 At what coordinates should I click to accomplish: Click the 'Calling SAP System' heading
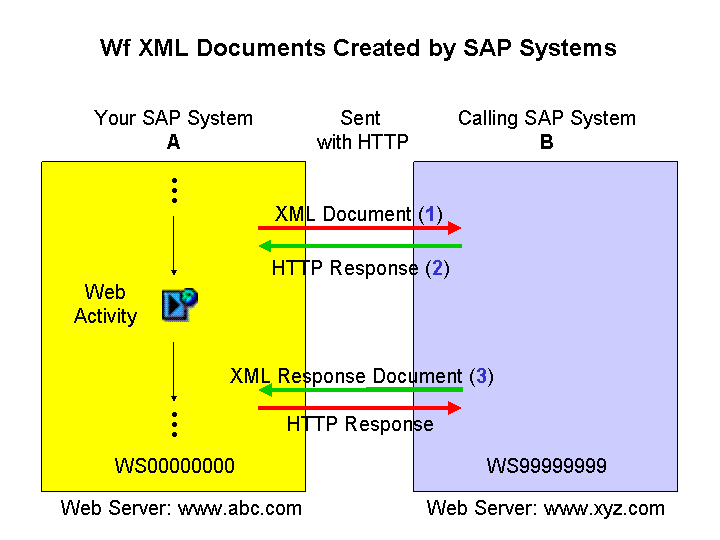click(546, 118)
